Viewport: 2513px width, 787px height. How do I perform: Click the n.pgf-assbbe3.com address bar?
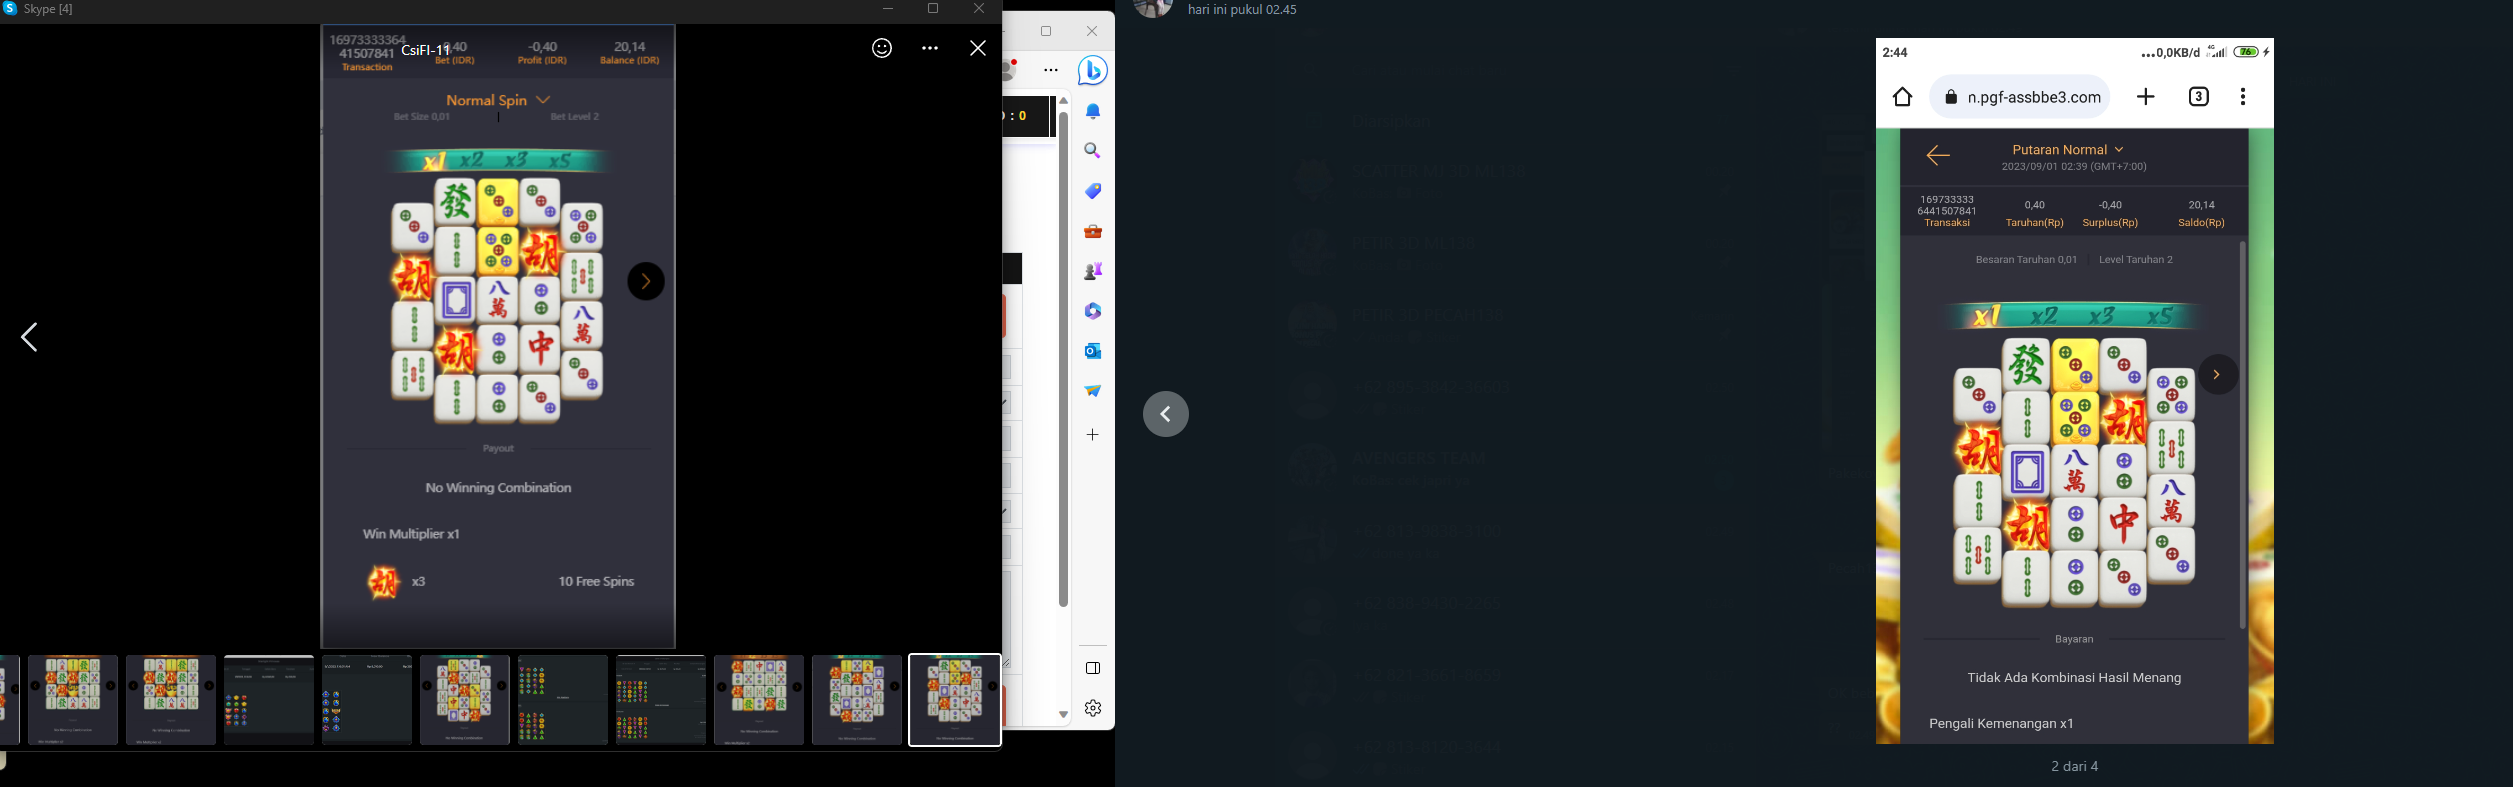point(2020,97)
